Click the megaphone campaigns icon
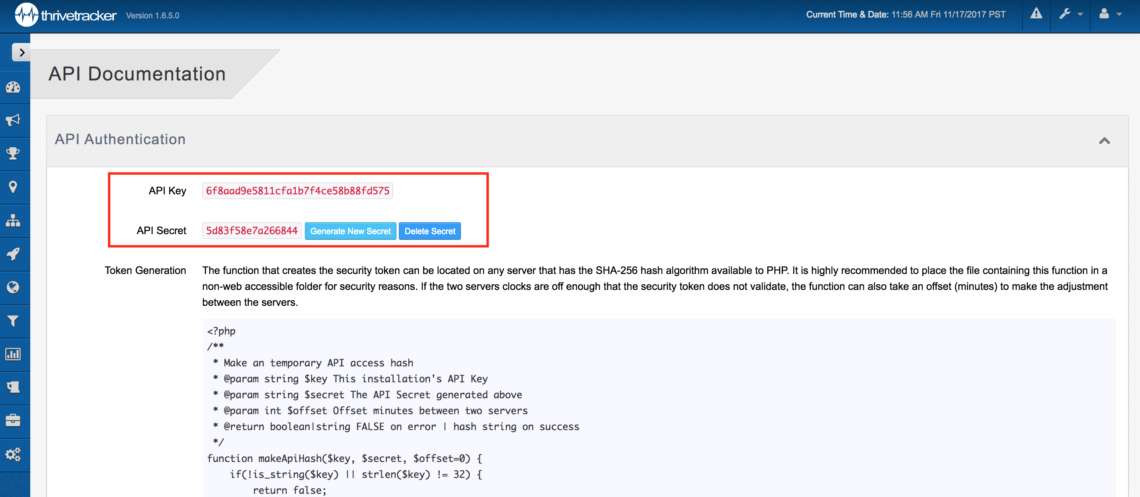The image size is (1140, 497). [13, 120]
